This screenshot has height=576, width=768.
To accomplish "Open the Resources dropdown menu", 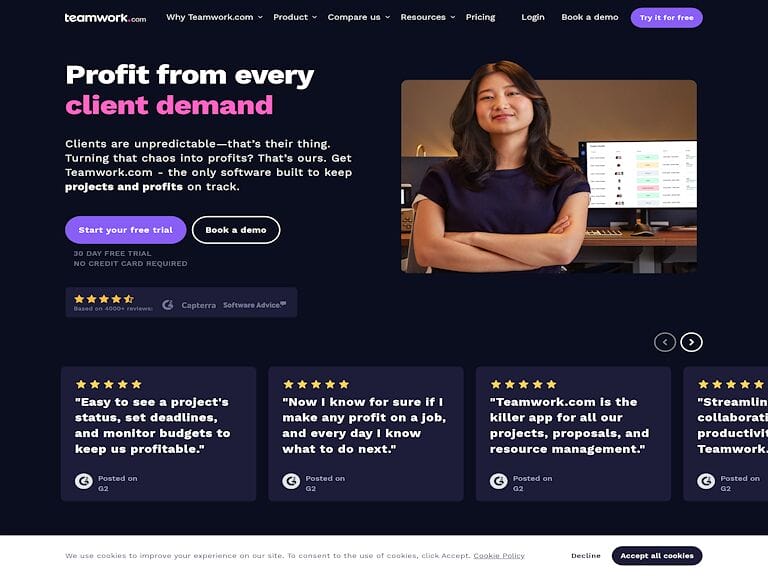I will (x=428, y=17).
